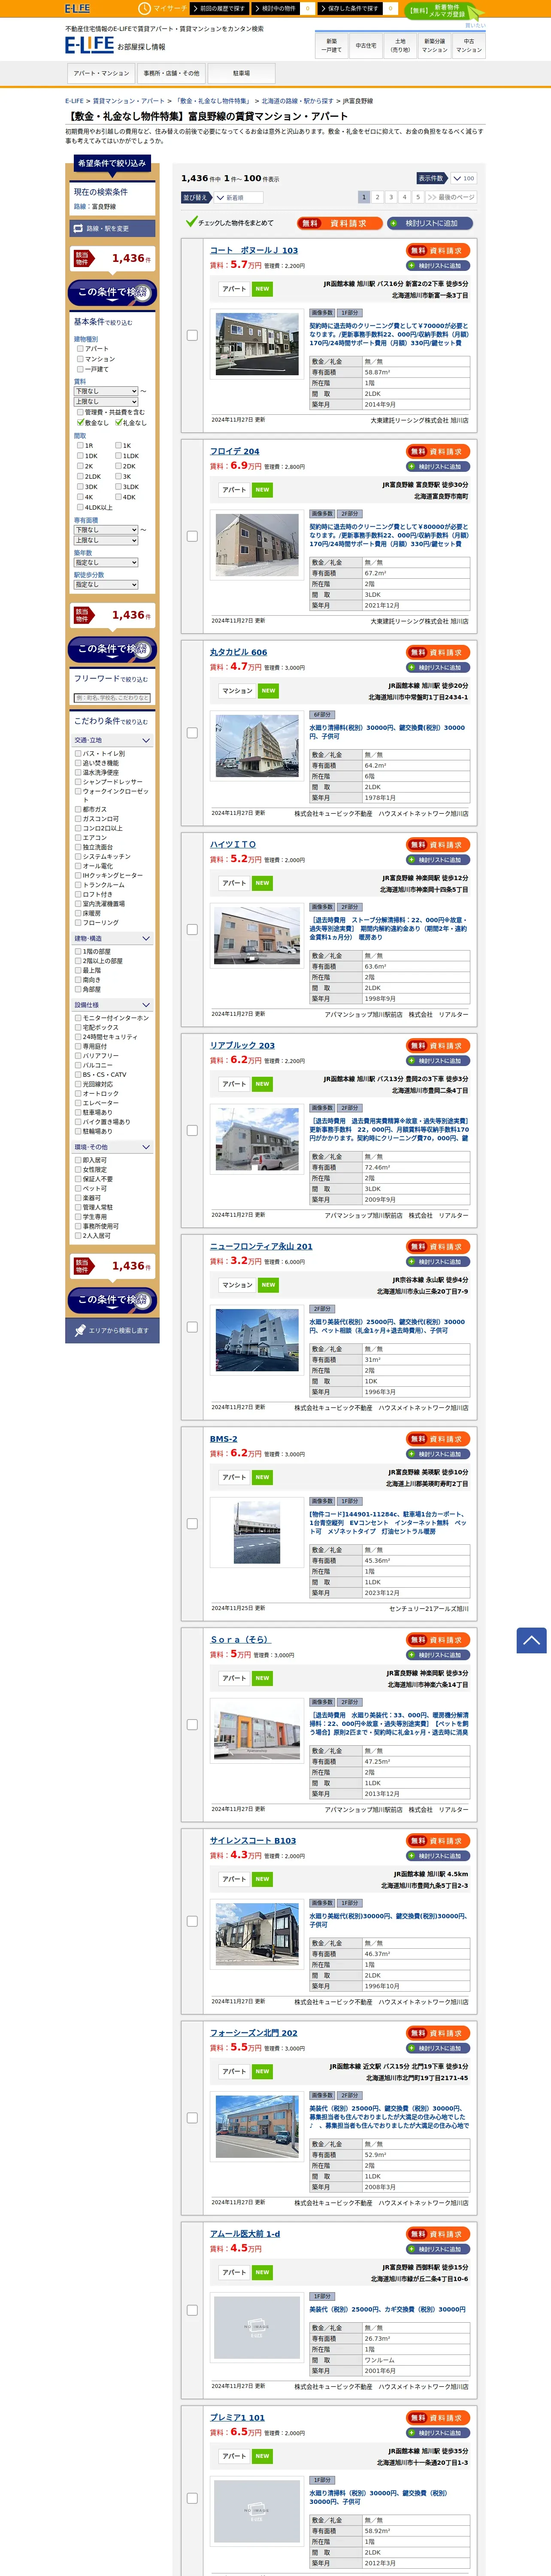Open 丸タカビル 606 building thumbnail photo

point(257,746)
